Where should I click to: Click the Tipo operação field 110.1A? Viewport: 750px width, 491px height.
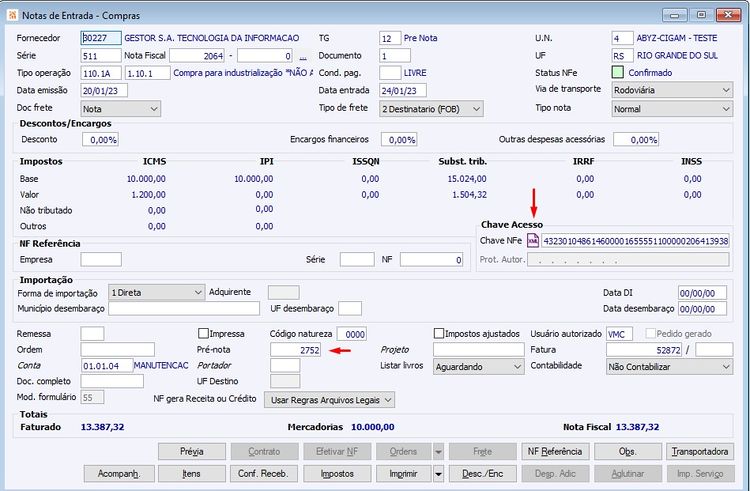pos(100,73)
